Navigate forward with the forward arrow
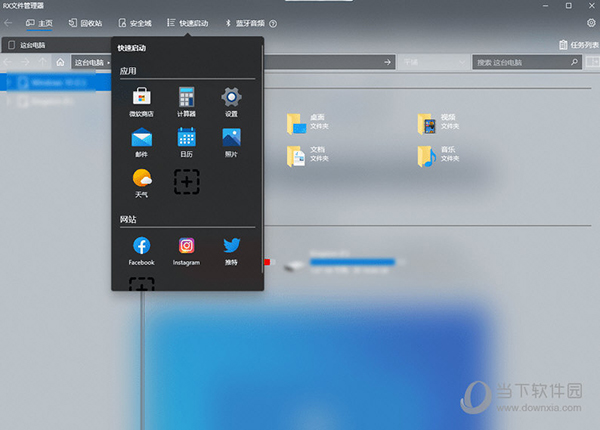Screen dimensions: 600x430 click(25, 62)
